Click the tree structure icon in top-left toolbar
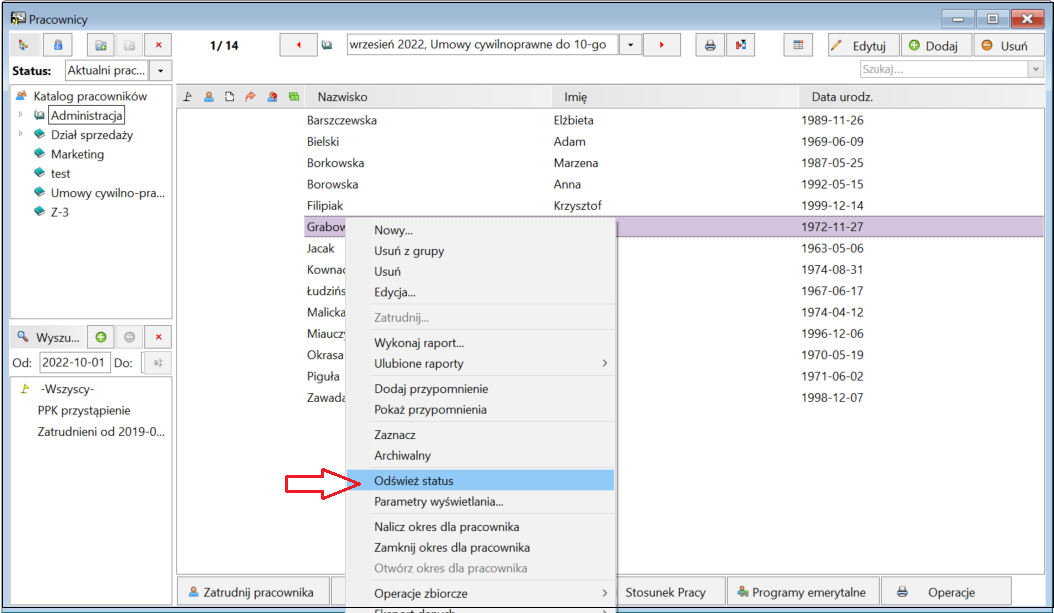This screenshot has height=613, width=1054. (24, 45)
